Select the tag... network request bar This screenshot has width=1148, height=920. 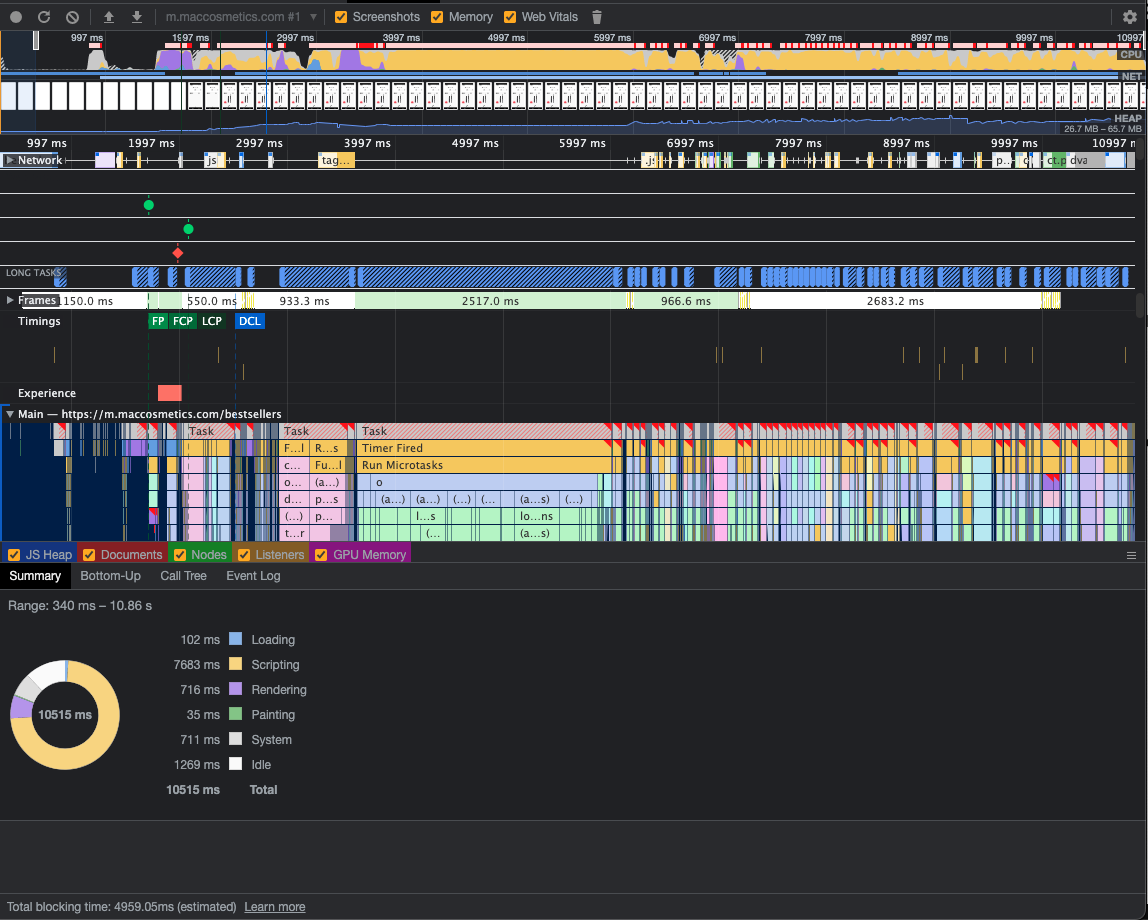tap(336, 160)
